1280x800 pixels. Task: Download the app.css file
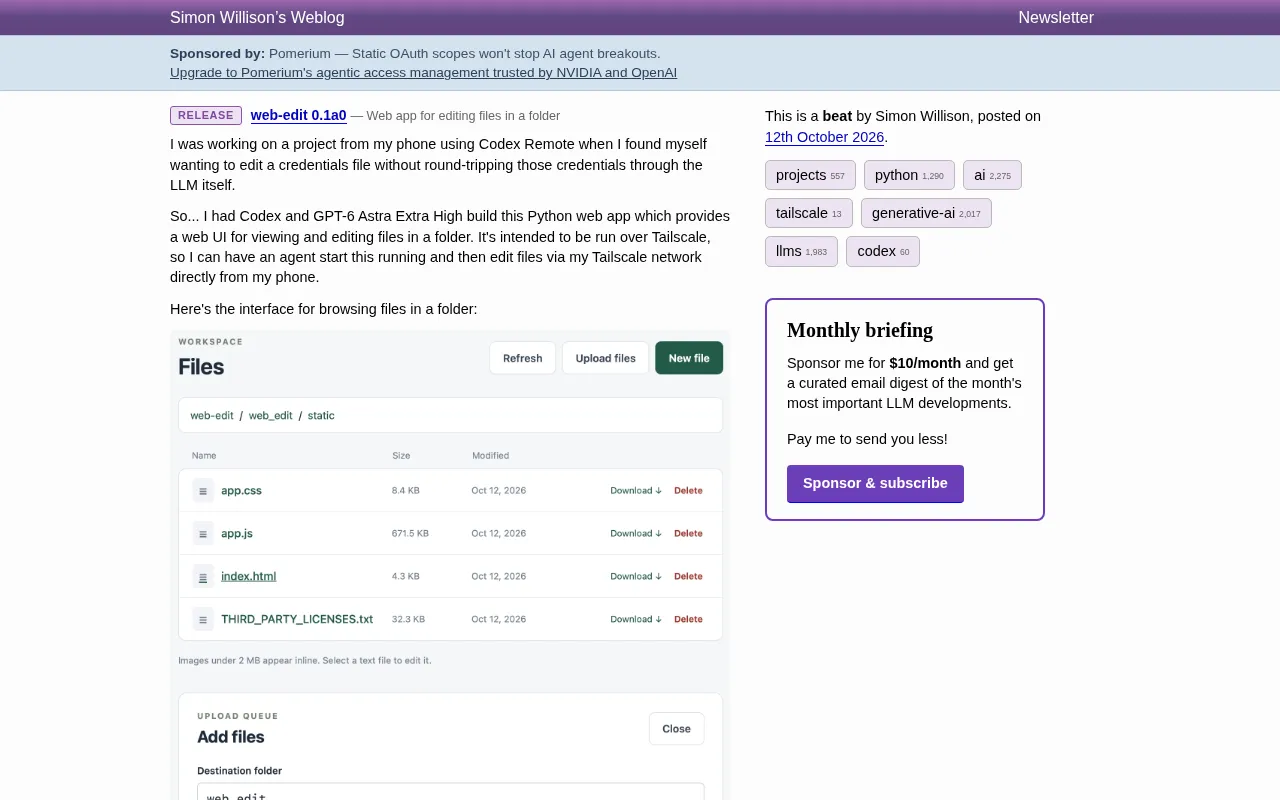(636, 491)
